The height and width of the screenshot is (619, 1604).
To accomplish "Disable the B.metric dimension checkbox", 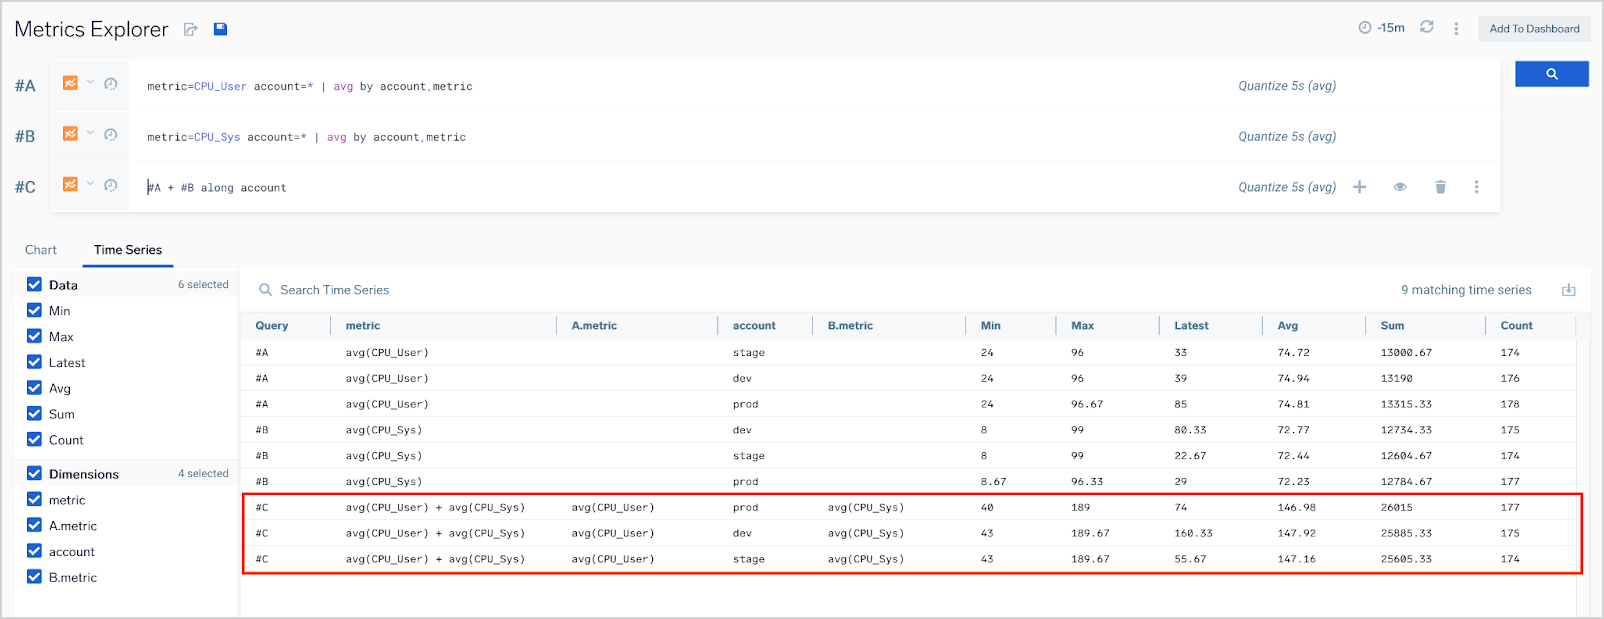I will pyautogui.click(x=35, y=577).
